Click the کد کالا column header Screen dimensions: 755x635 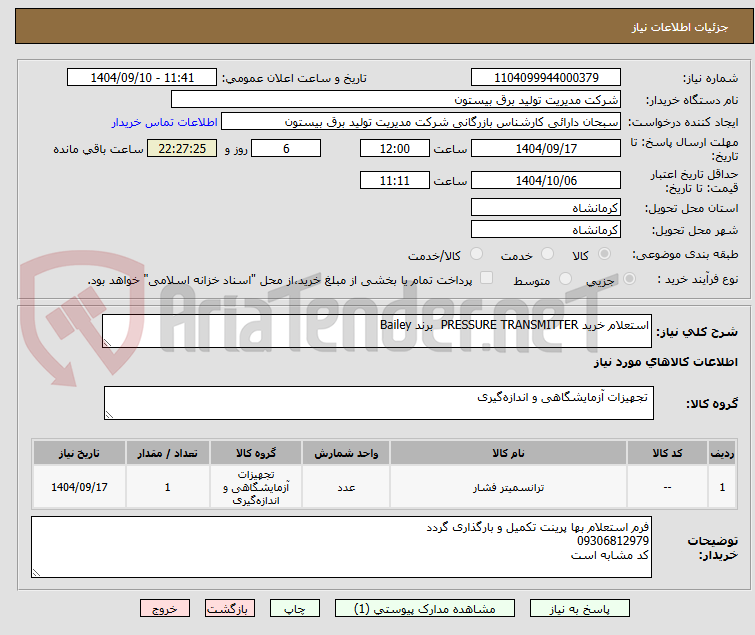pyautogui.click(x=667, y=453)
